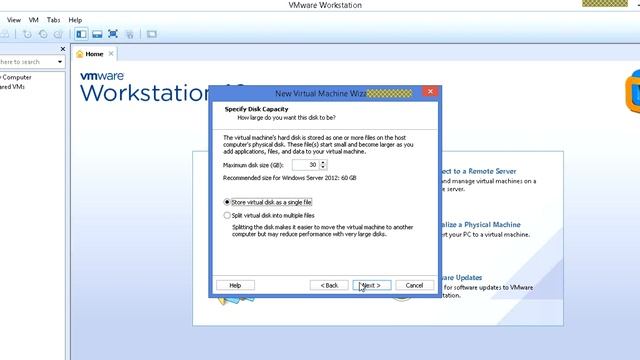Click the vmware Workstation logo text

point(144,88)
